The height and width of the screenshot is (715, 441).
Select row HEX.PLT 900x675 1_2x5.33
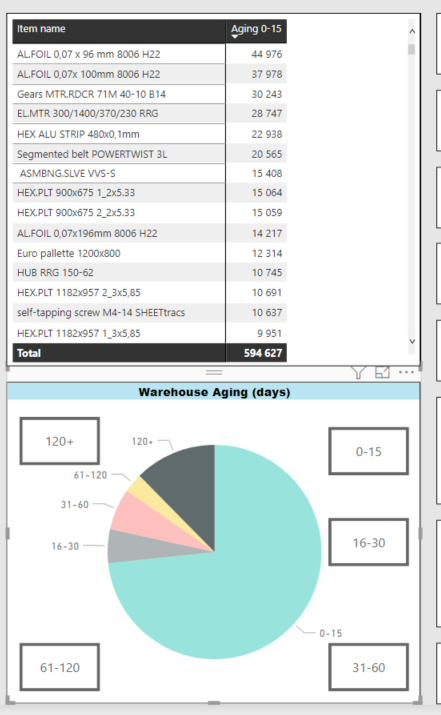point(150,192)
